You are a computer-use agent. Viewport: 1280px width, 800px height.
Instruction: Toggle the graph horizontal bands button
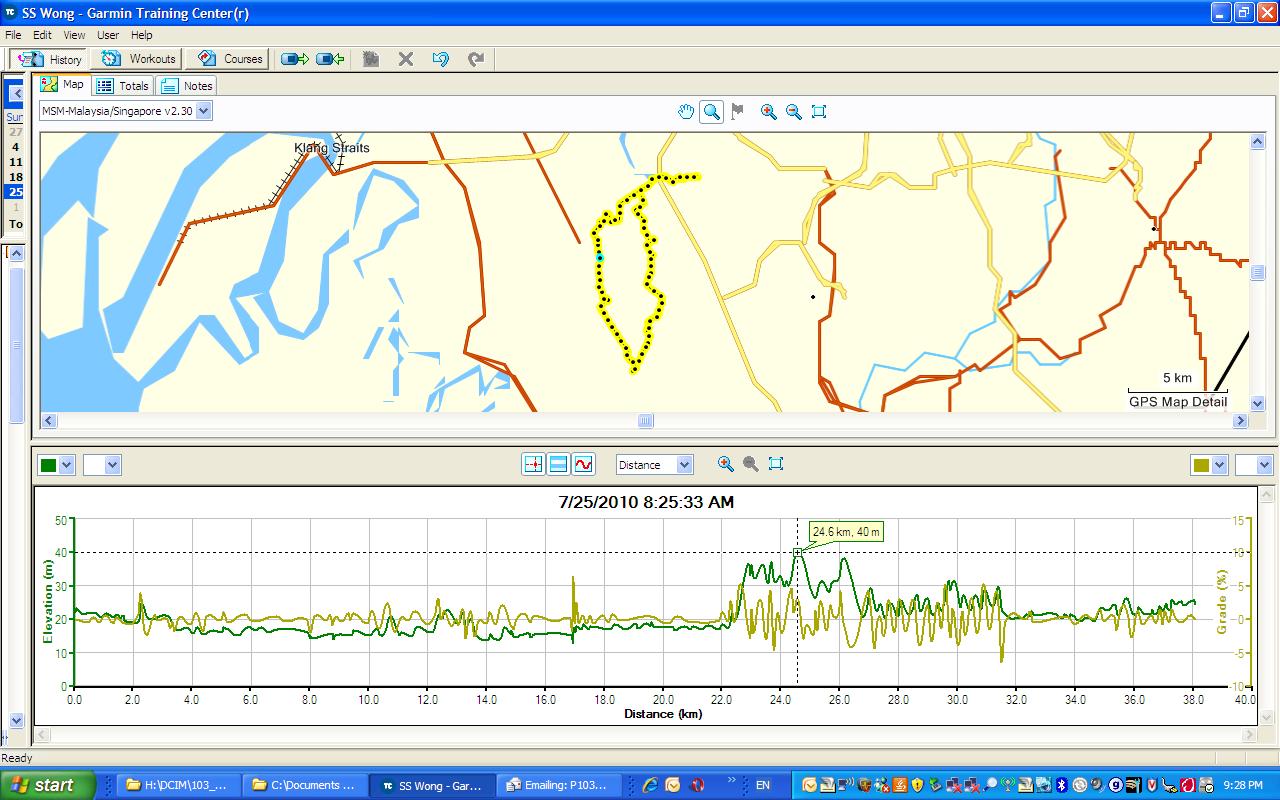[559, 465]
